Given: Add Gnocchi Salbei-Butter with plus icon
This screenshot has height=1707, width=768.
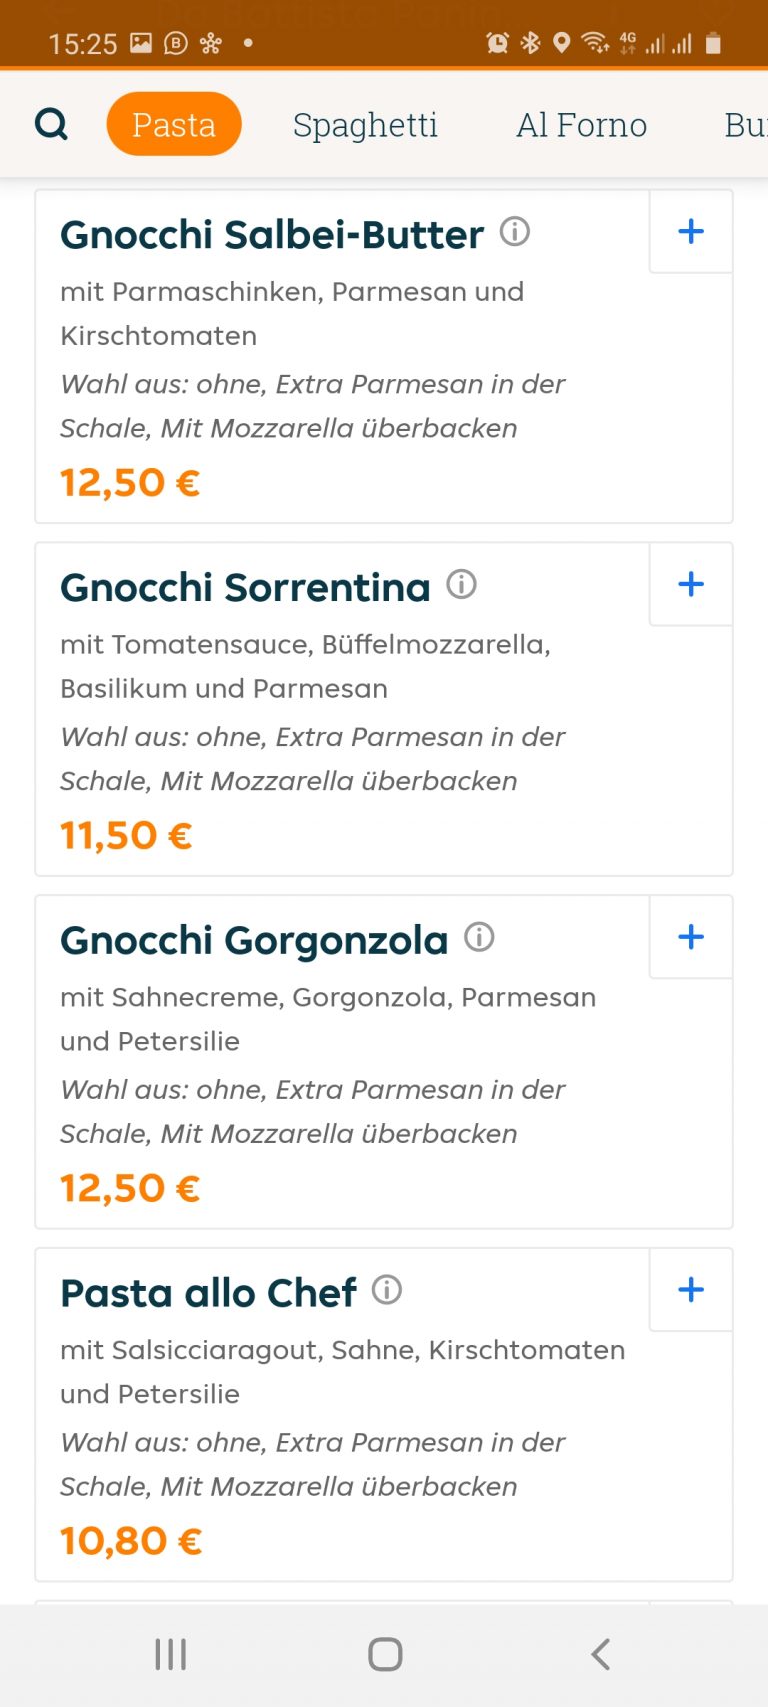Looking at the screenshot, I should pyautogui.click(x=691, y=232).
